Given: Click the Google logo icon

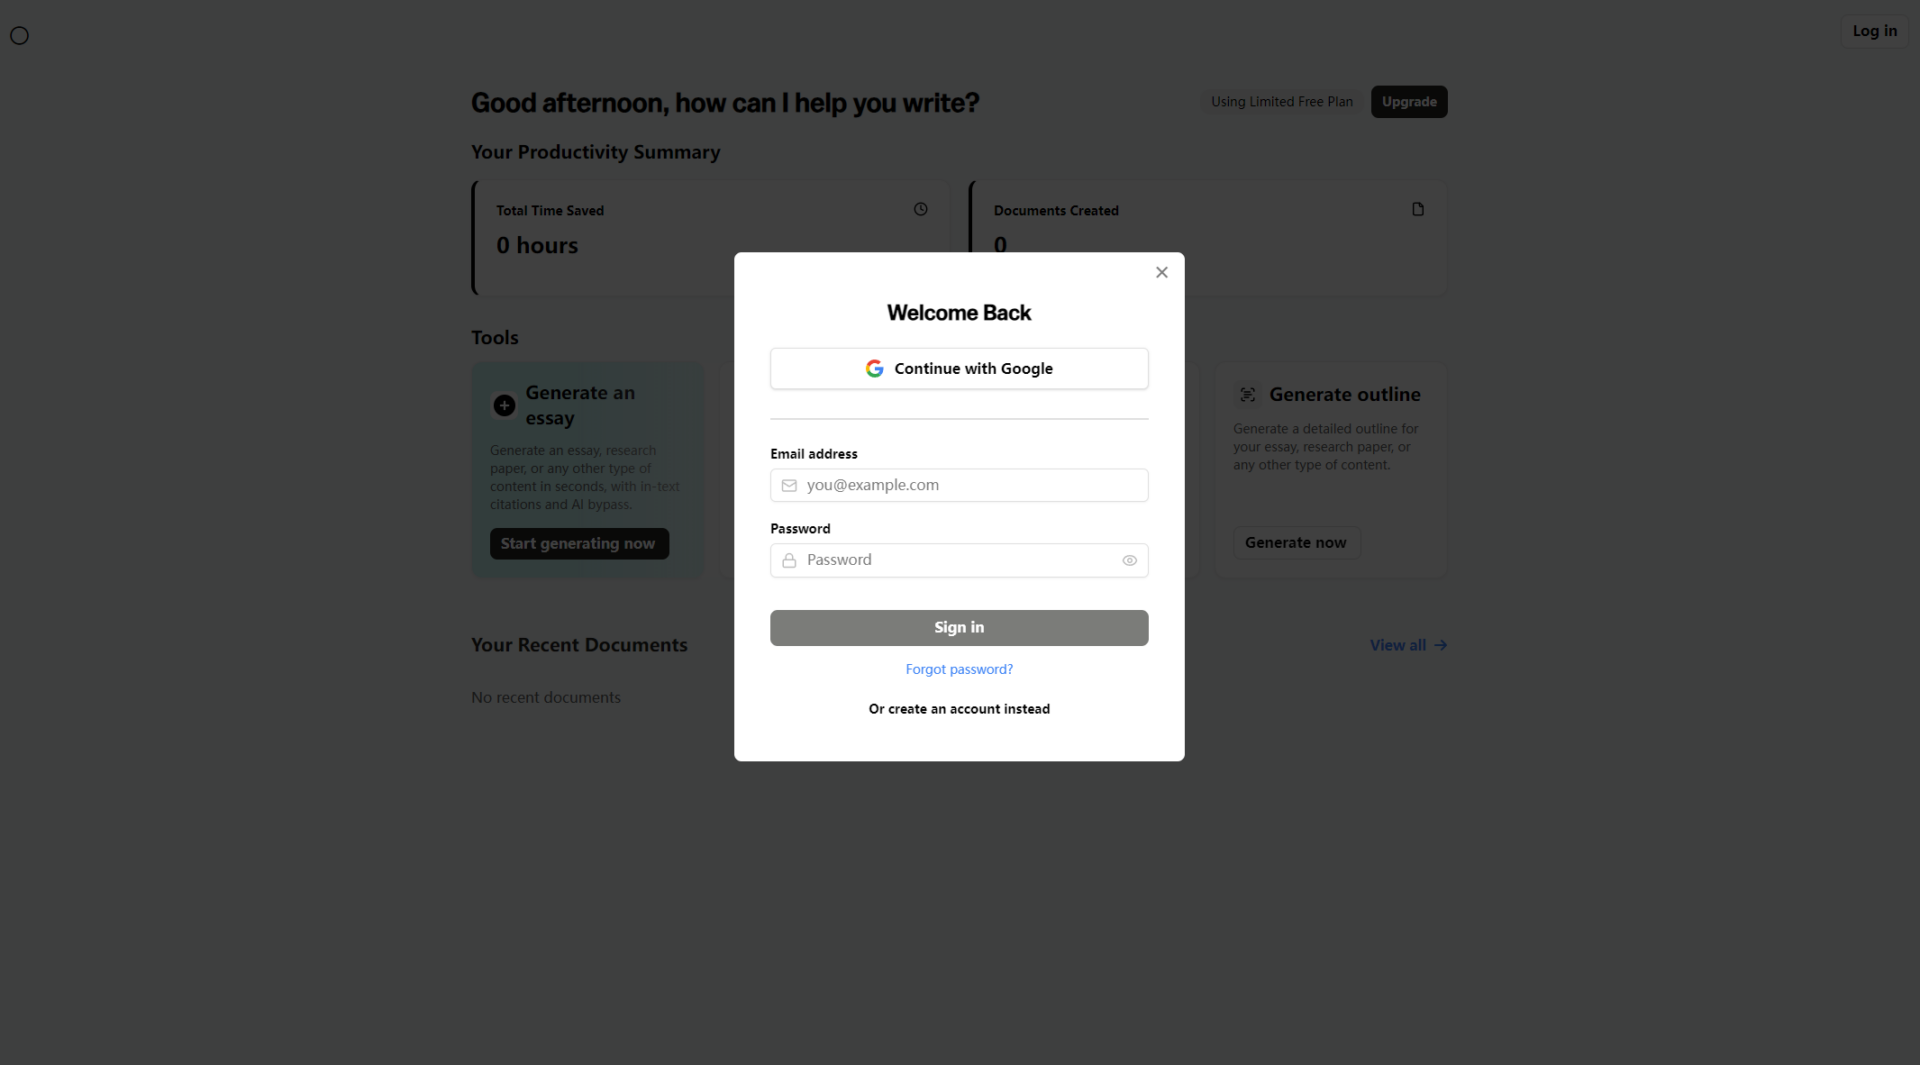Looking at the screenshot, I should [874, 369].
